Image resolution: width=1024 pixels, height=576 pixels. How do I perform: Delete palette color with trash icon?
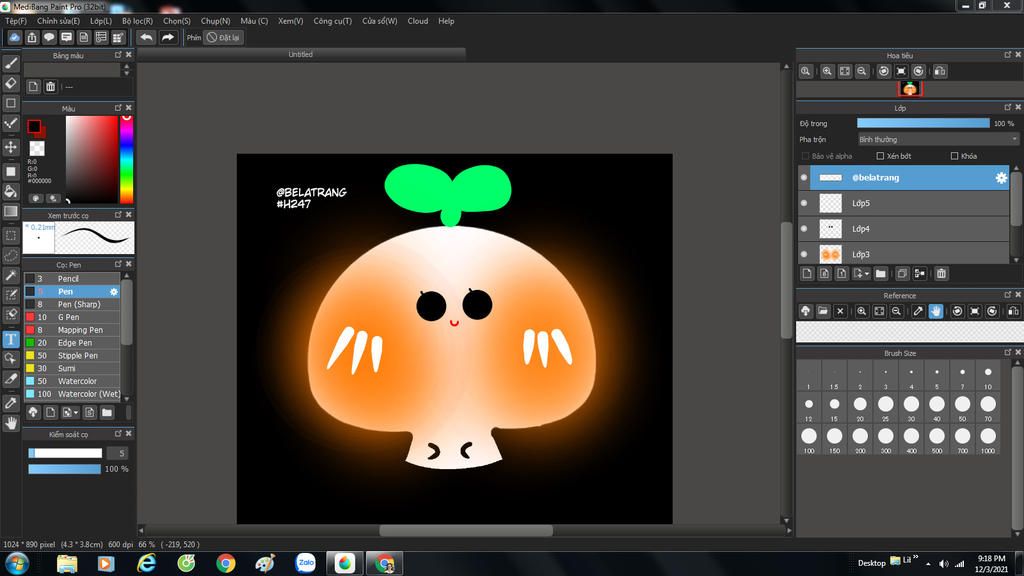(51, 86)
